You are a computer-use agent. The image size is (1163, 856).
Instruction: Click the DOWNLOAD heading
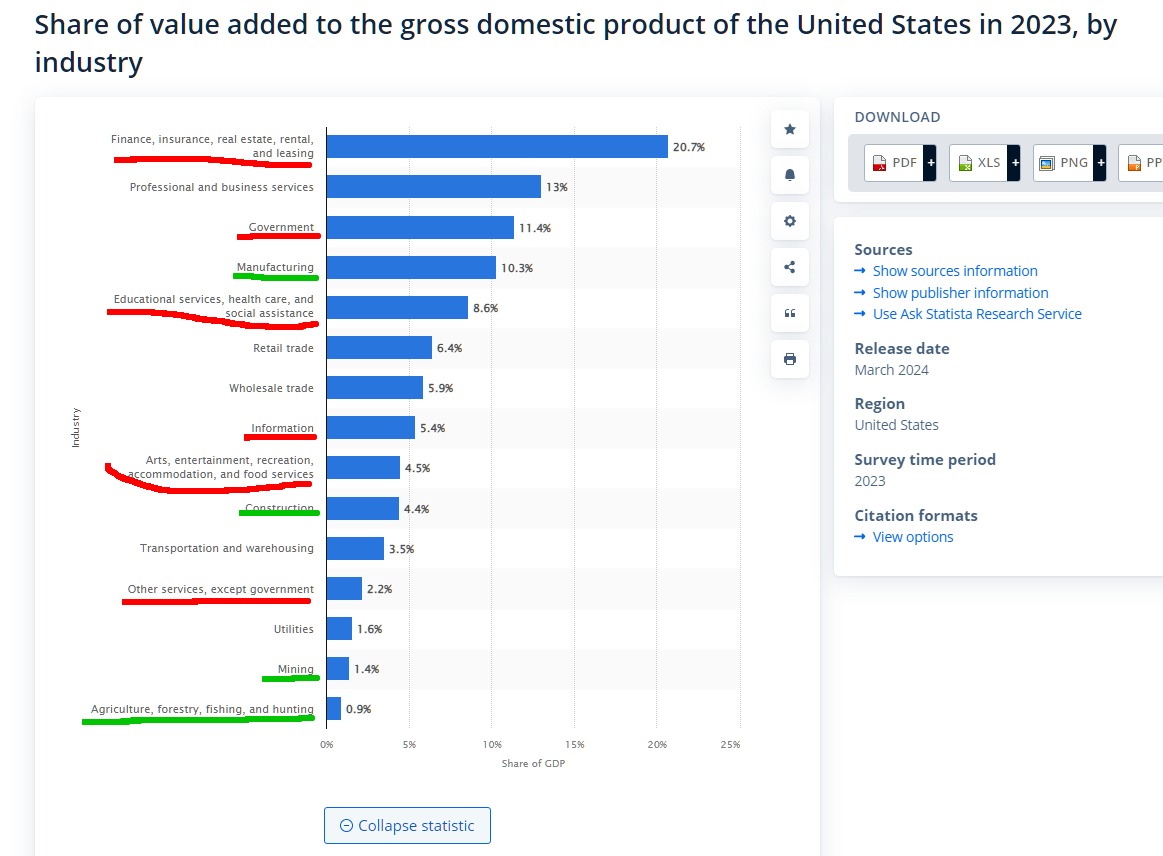pyautogui.click(x=897, y=117)
